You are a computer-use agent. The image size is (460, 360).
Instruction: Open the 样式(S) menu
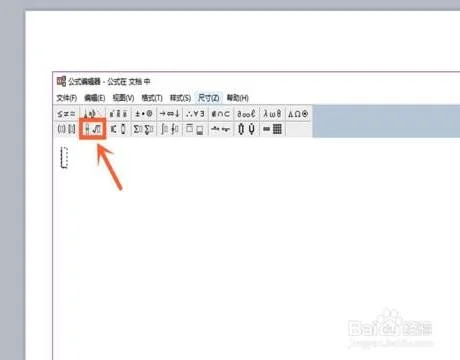click(x=180, y=98)
